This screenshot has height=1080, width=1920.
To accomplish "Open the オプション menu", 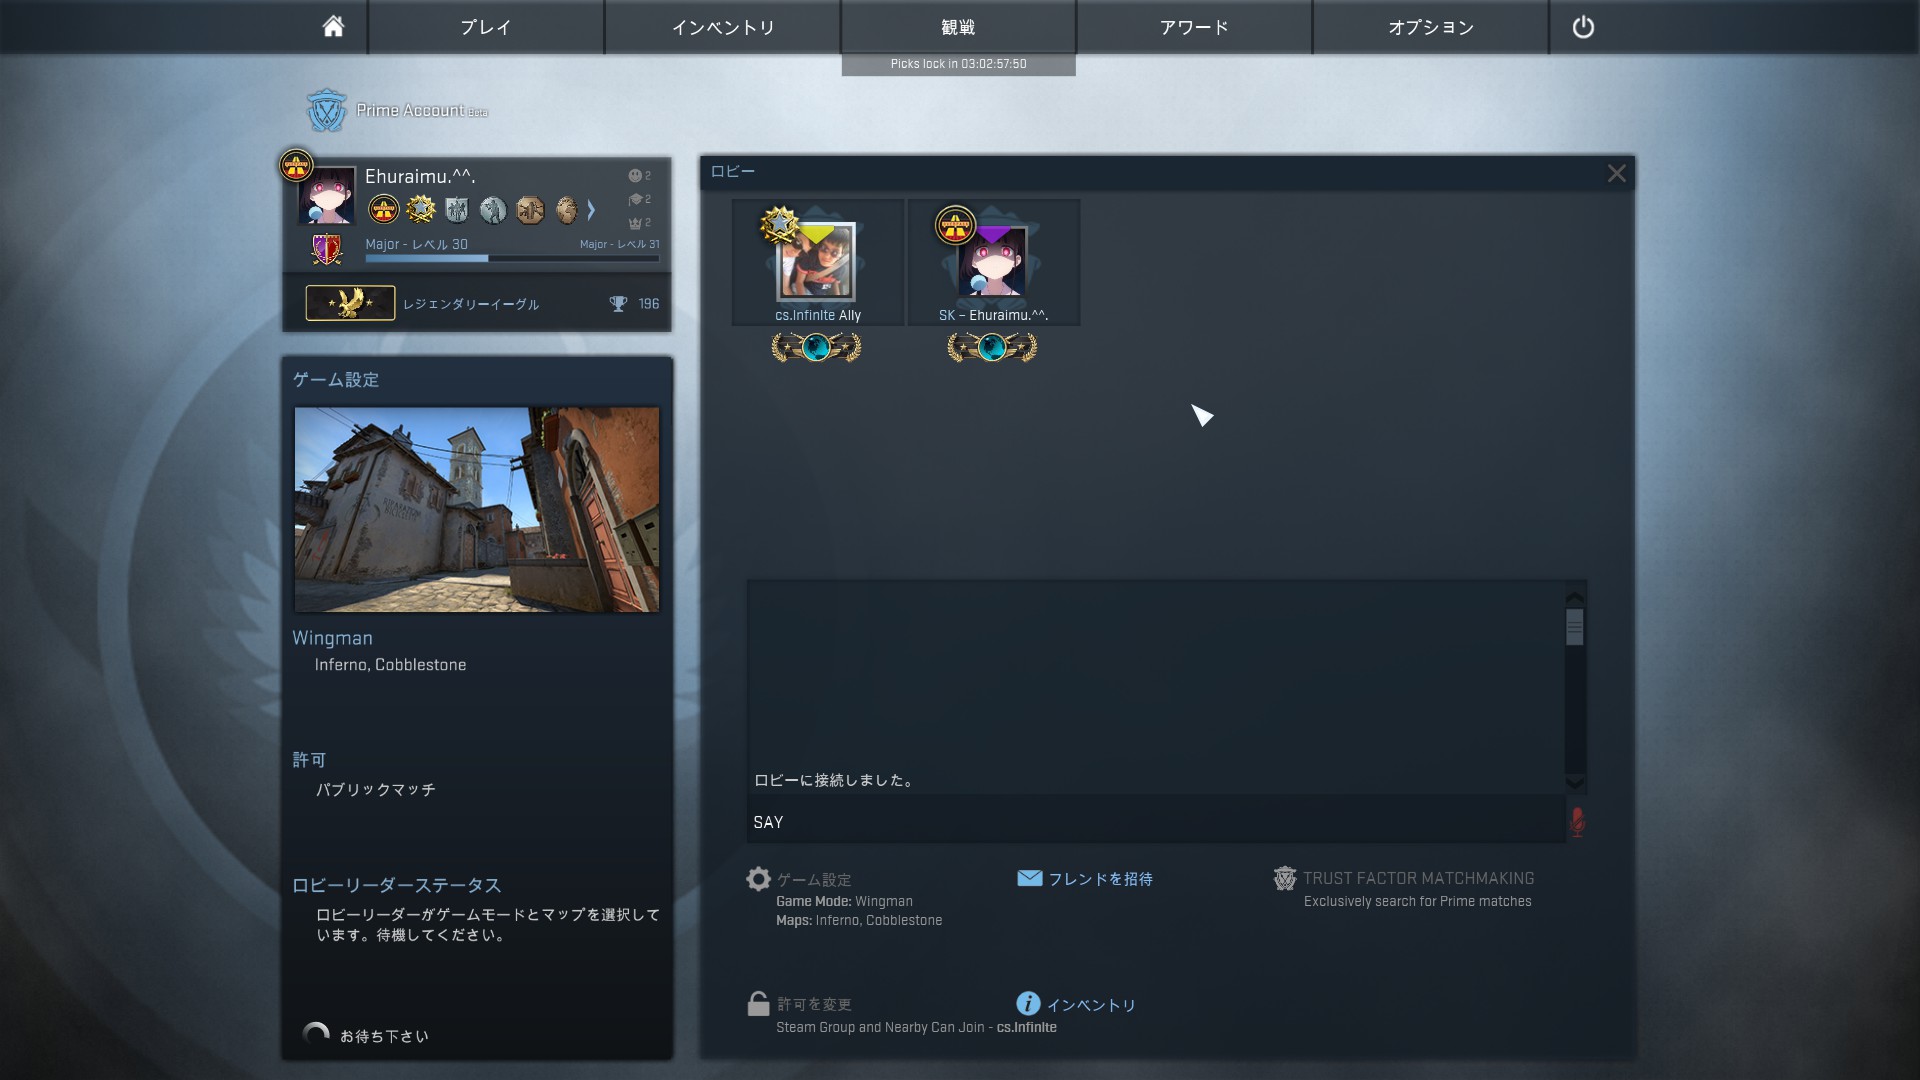I will pos(1431,27).
